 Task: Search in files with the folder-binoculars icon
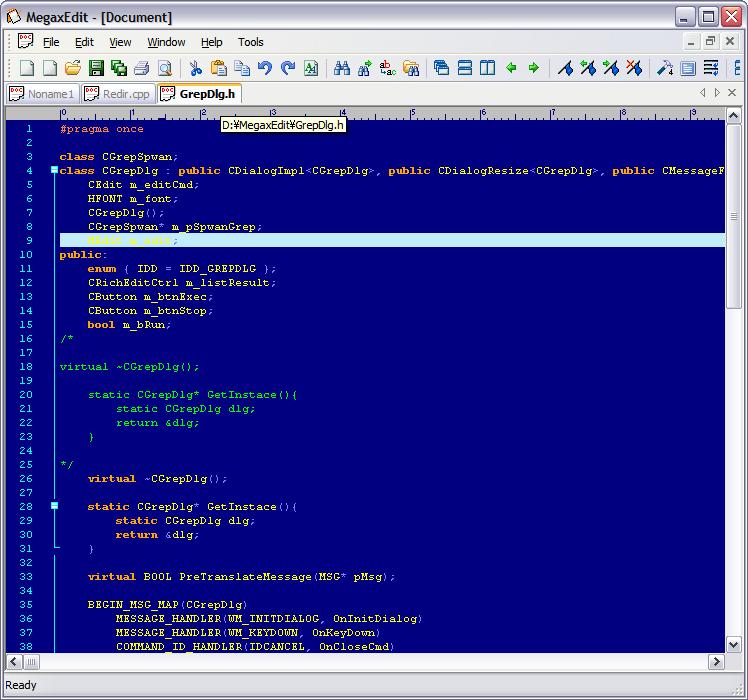[411, 68]
